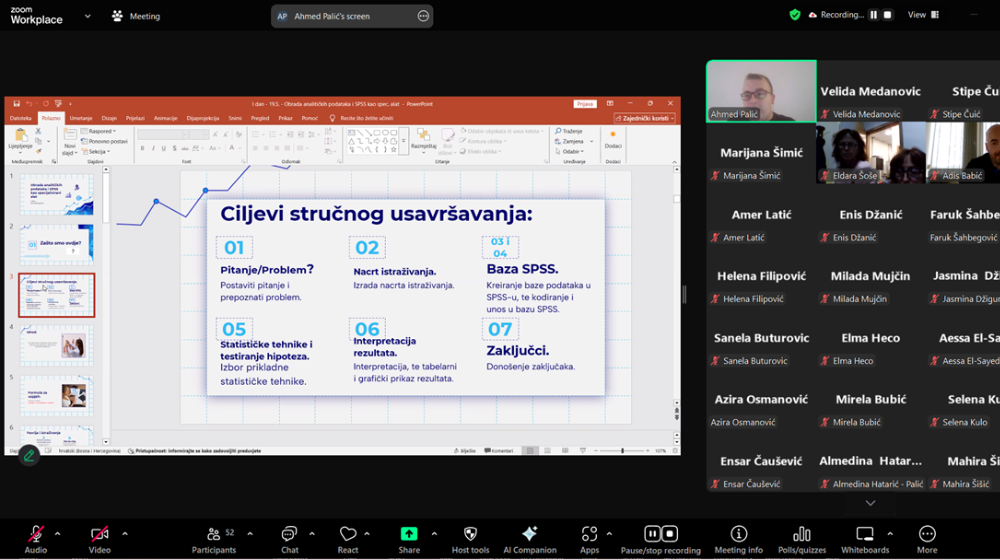Open the Zoom Workplace dropdown chevron
Screen dimensions: 1000x560
pyautogui.click(x=87, y=16)
